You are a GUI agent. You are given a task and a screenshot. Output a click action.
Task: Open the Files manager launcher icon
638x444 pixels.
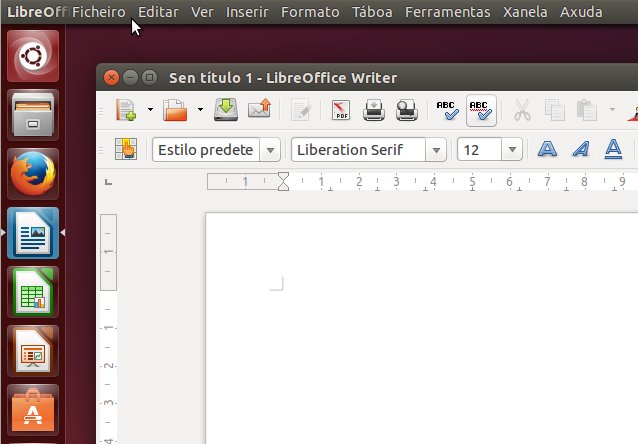coord(33,115)
